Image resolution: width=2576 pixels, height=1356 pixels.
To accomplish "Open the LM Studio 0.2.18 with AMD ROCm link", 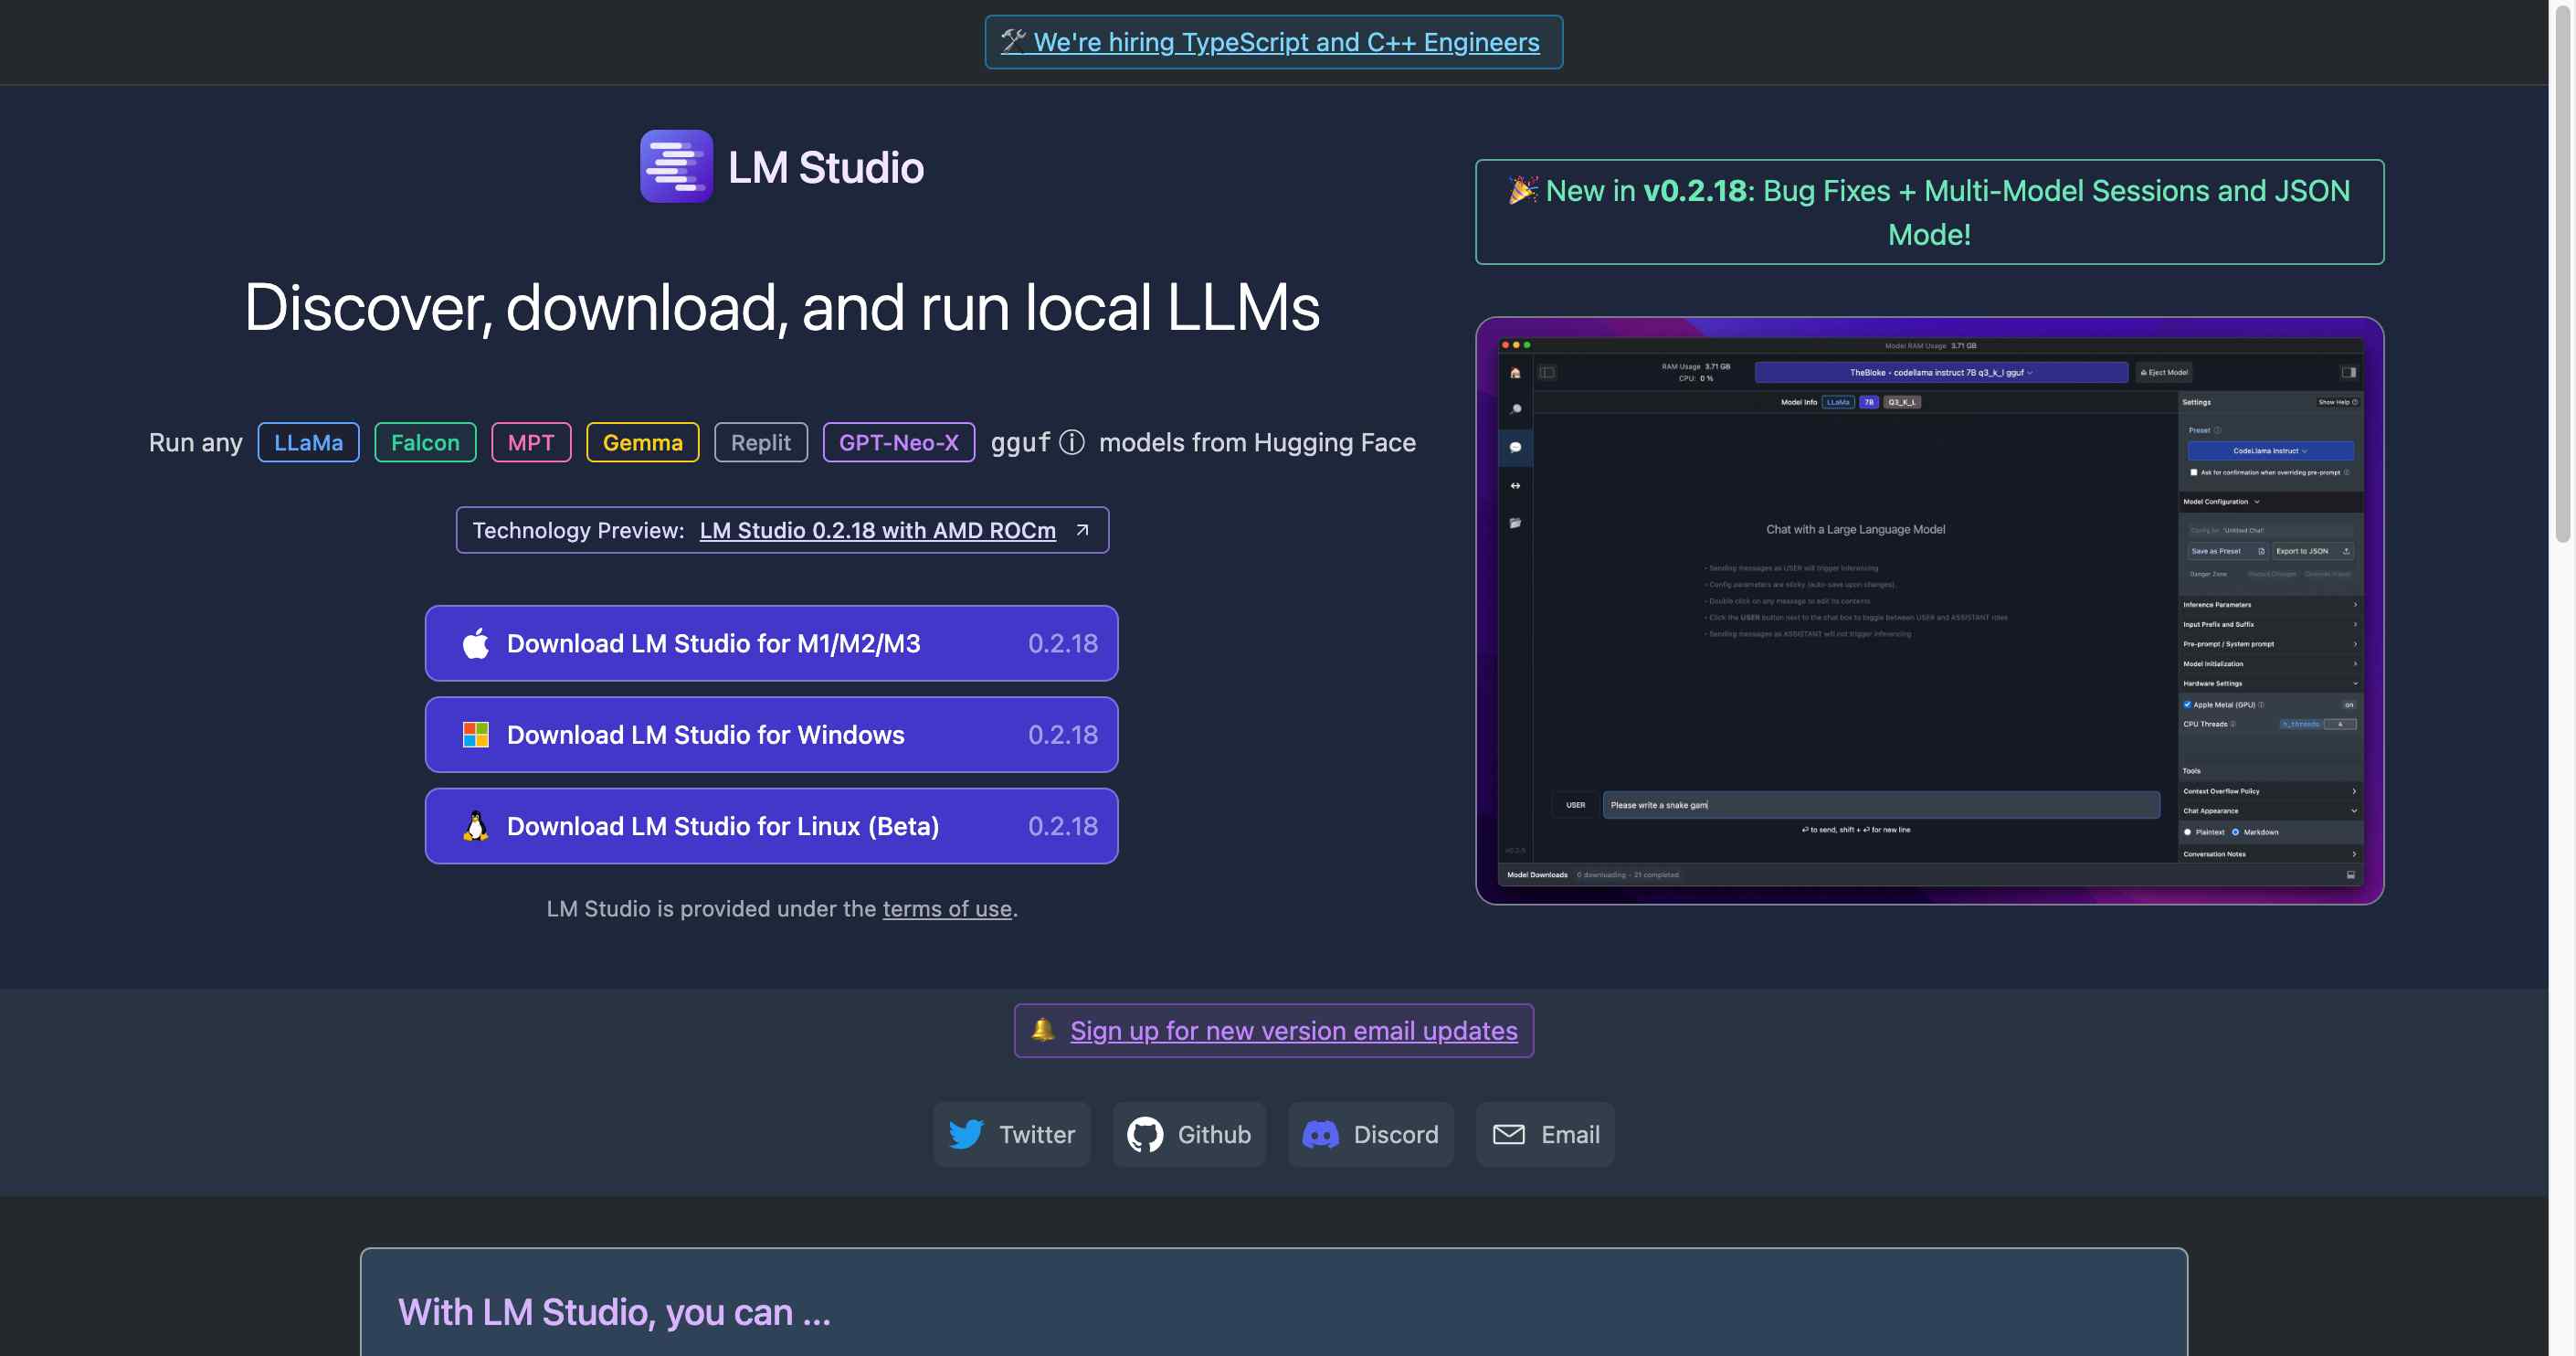I will click(877, 530).
